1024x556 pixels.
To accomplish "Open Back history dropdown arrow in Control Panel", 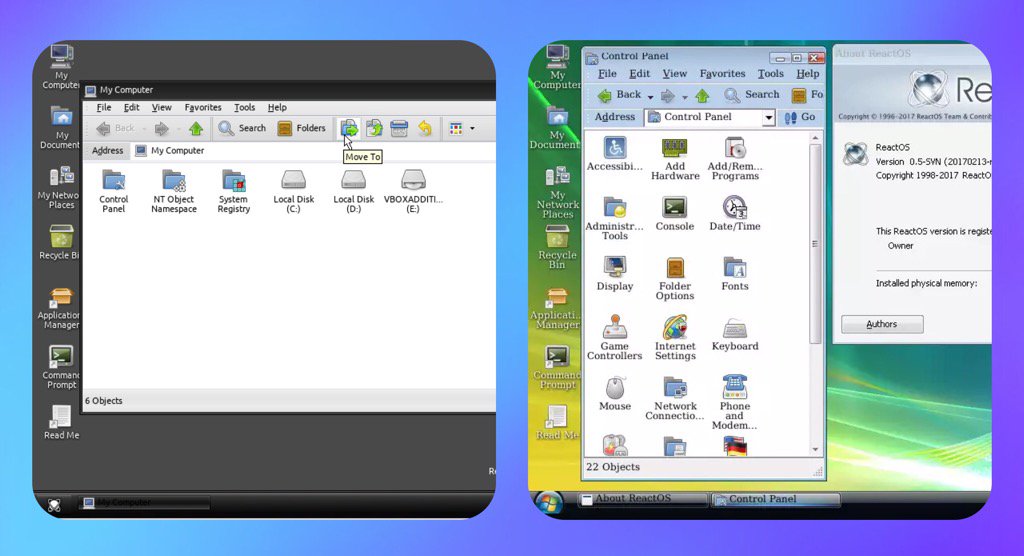I will [x=650, y=97].
